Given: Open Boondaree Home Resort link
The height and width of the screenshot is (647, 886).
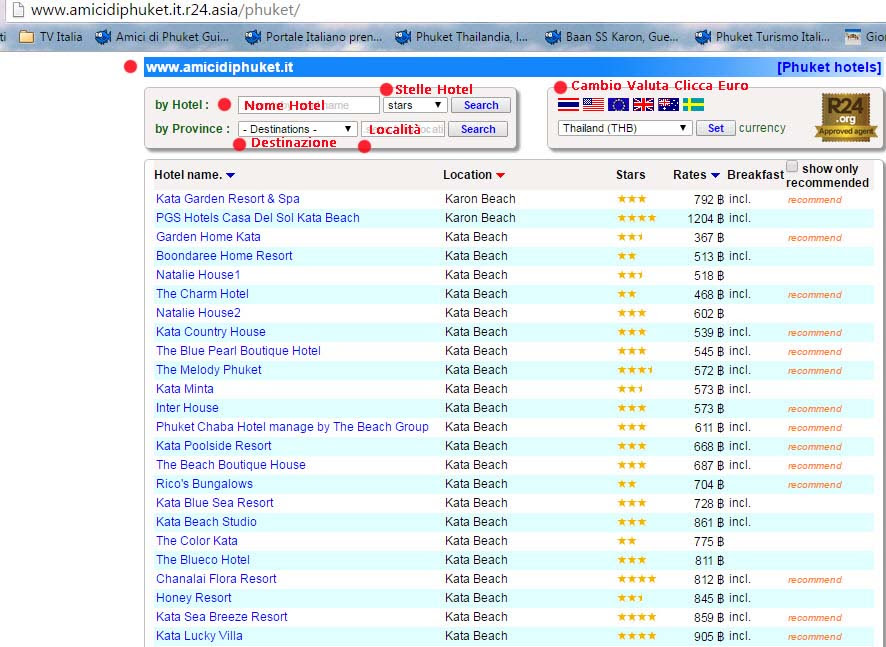Looking at the screenshot, I should pyautogui.click(x=224, y=256).
